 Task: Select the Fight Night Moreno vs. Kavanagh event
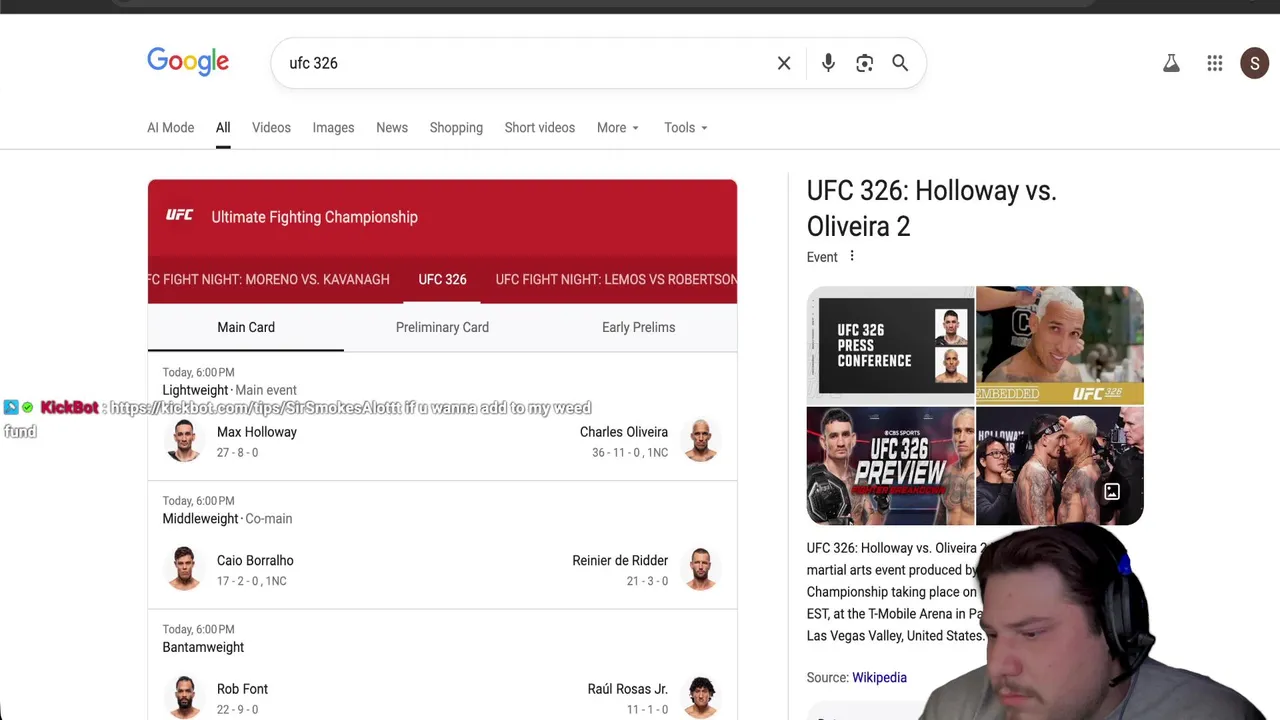click(269, 279)
